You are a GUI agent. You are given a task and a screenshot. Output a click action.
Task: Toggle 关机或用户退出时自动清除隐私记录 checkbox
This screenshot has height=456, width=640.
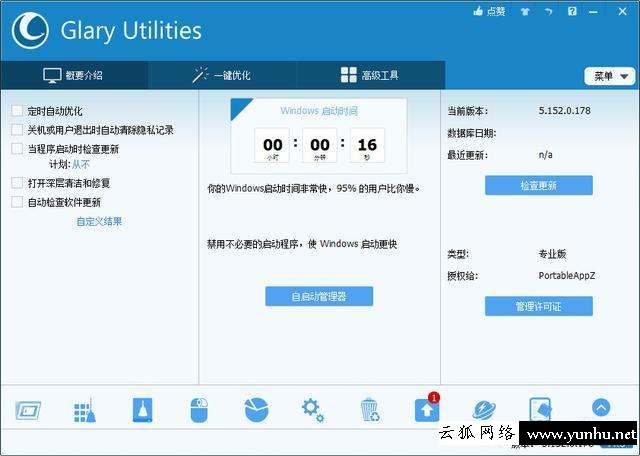17,130
